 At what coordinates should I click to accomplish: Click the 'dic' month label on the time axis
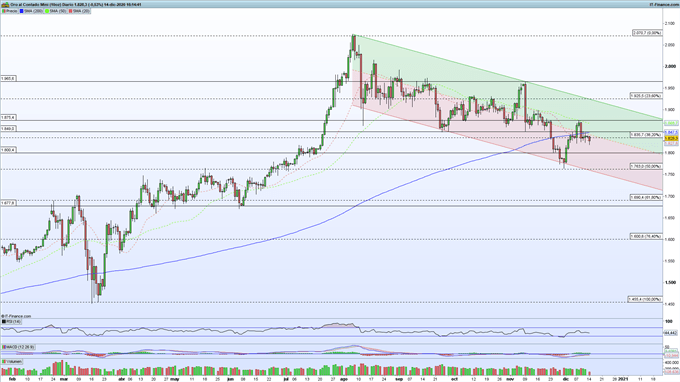pos(565,379)
